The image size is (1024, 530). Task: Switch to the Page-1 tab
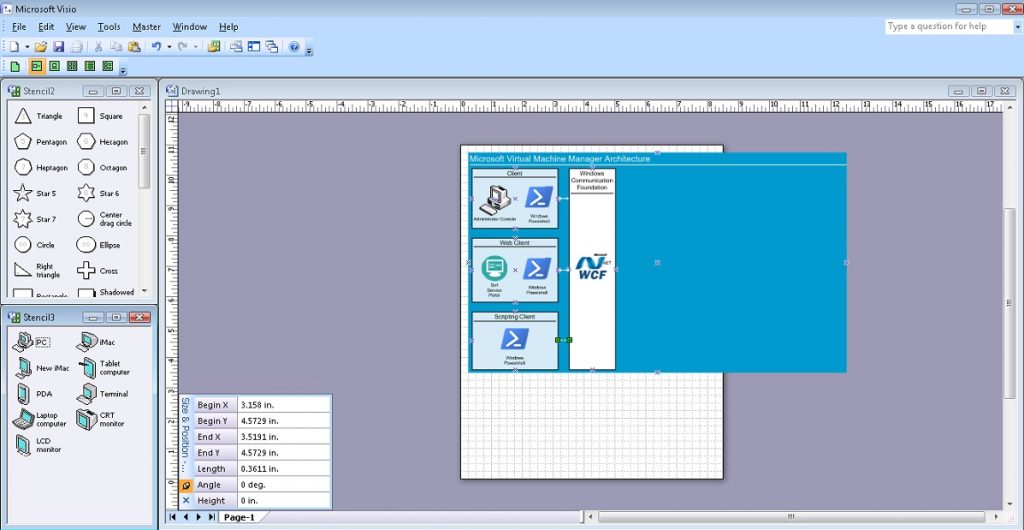pos(238,518)
